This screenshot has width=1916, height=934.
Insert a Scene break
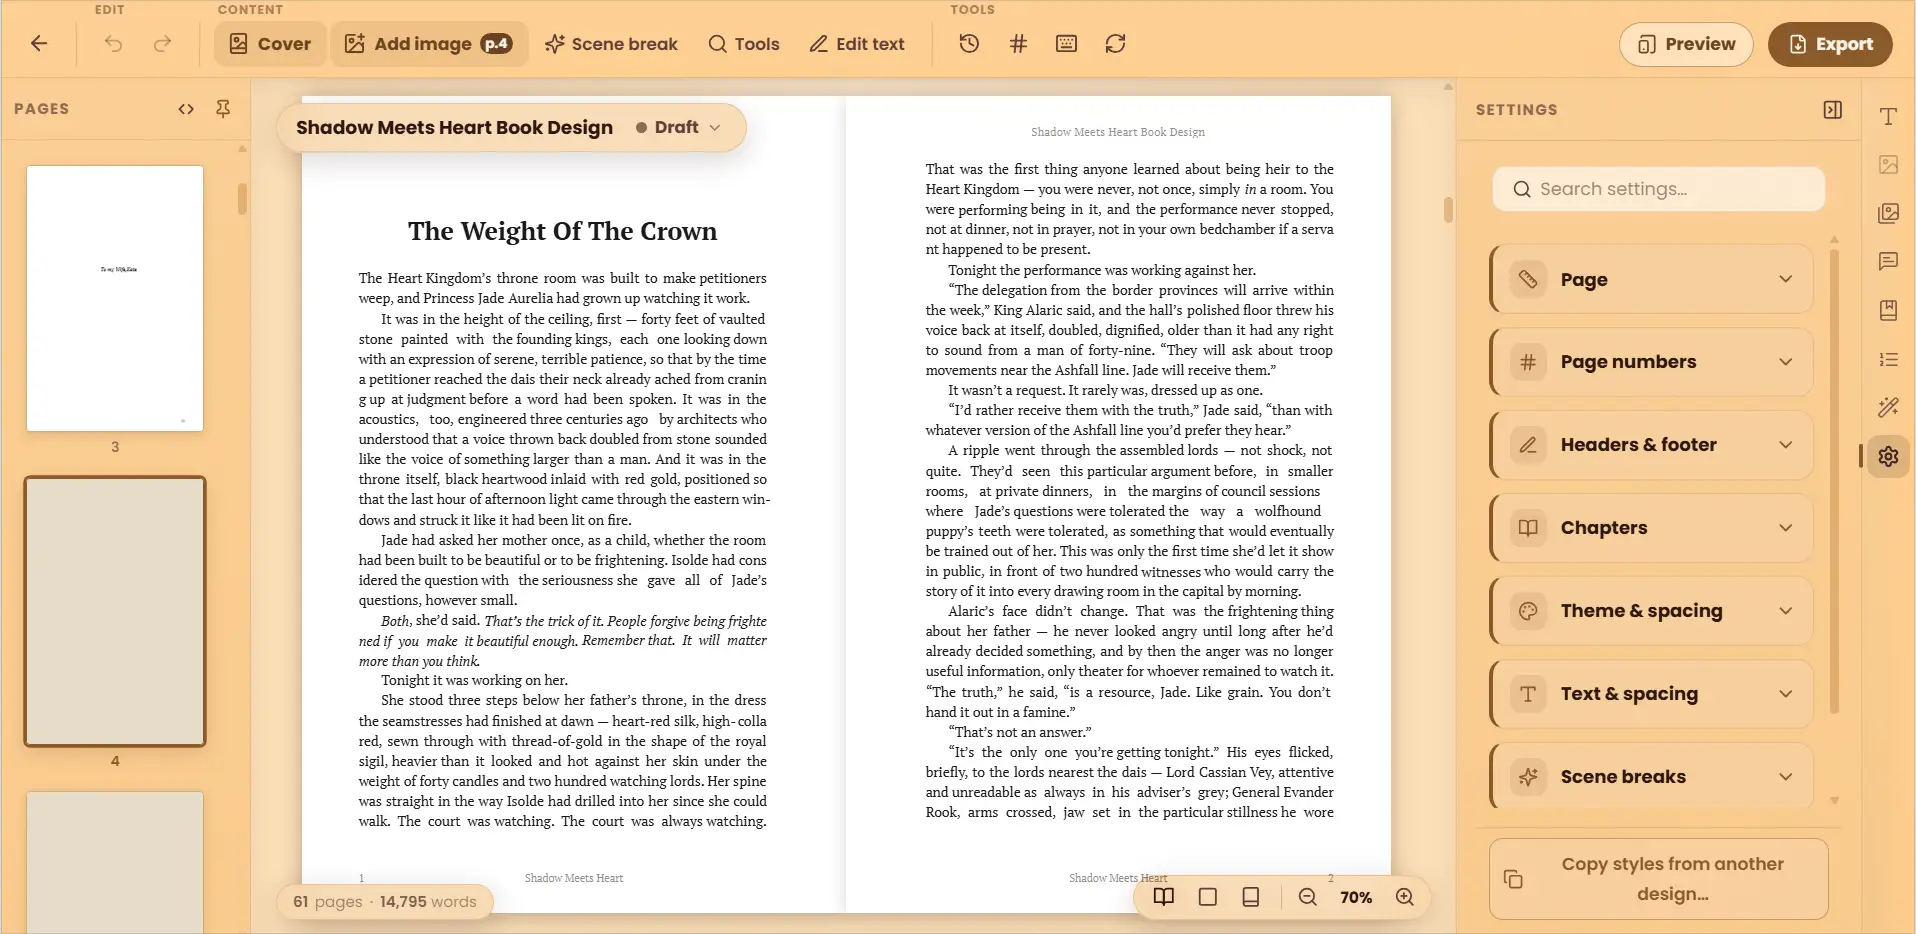pos(611,44)
